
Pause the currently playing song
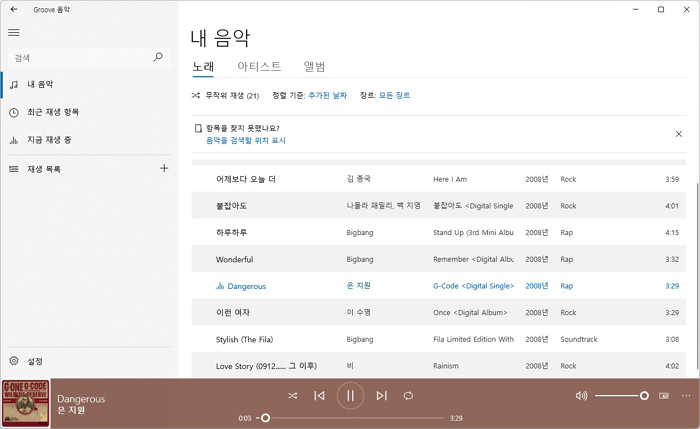tap(350, 396)
